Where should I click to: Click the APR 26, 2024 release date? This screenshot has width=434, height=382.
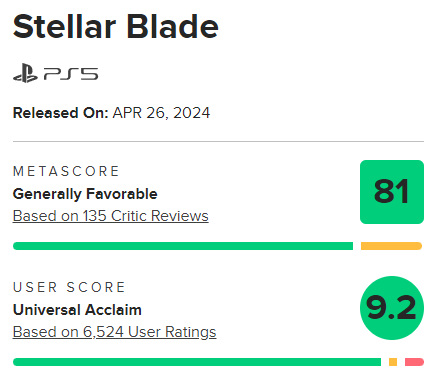(x=161, y=113)
